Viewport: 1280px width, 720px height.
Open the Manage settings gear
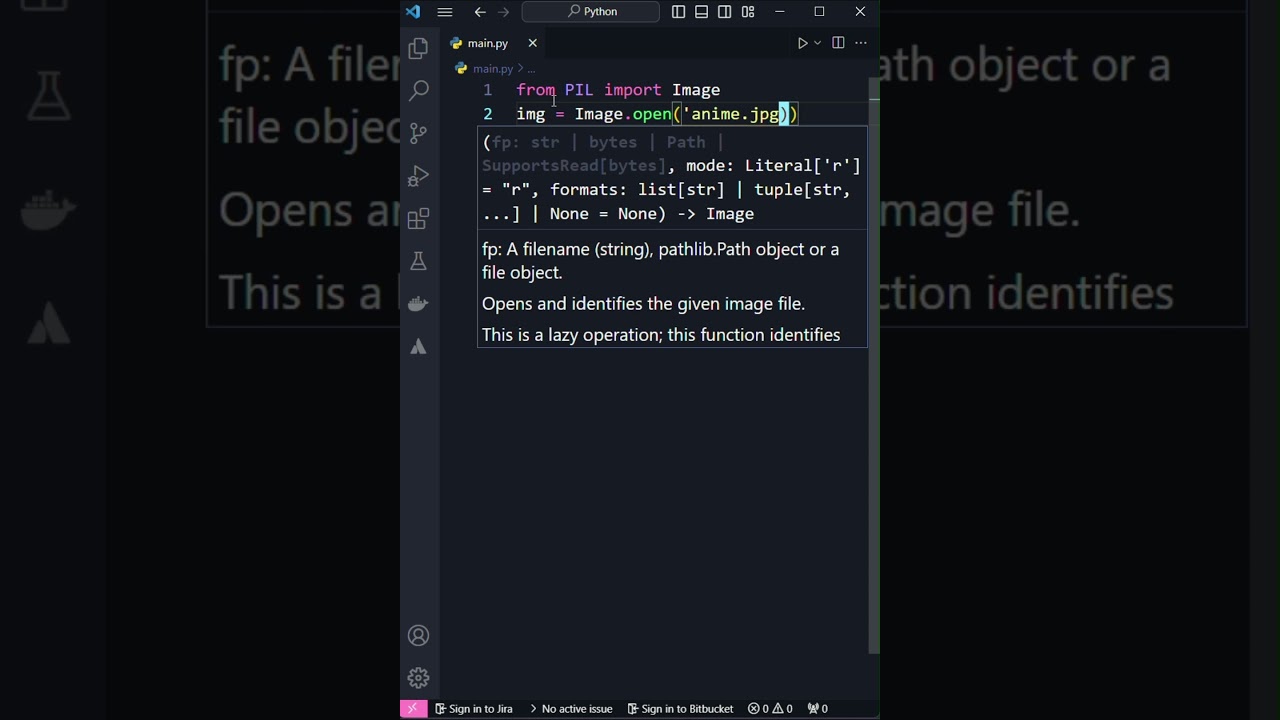click(418, 677)
